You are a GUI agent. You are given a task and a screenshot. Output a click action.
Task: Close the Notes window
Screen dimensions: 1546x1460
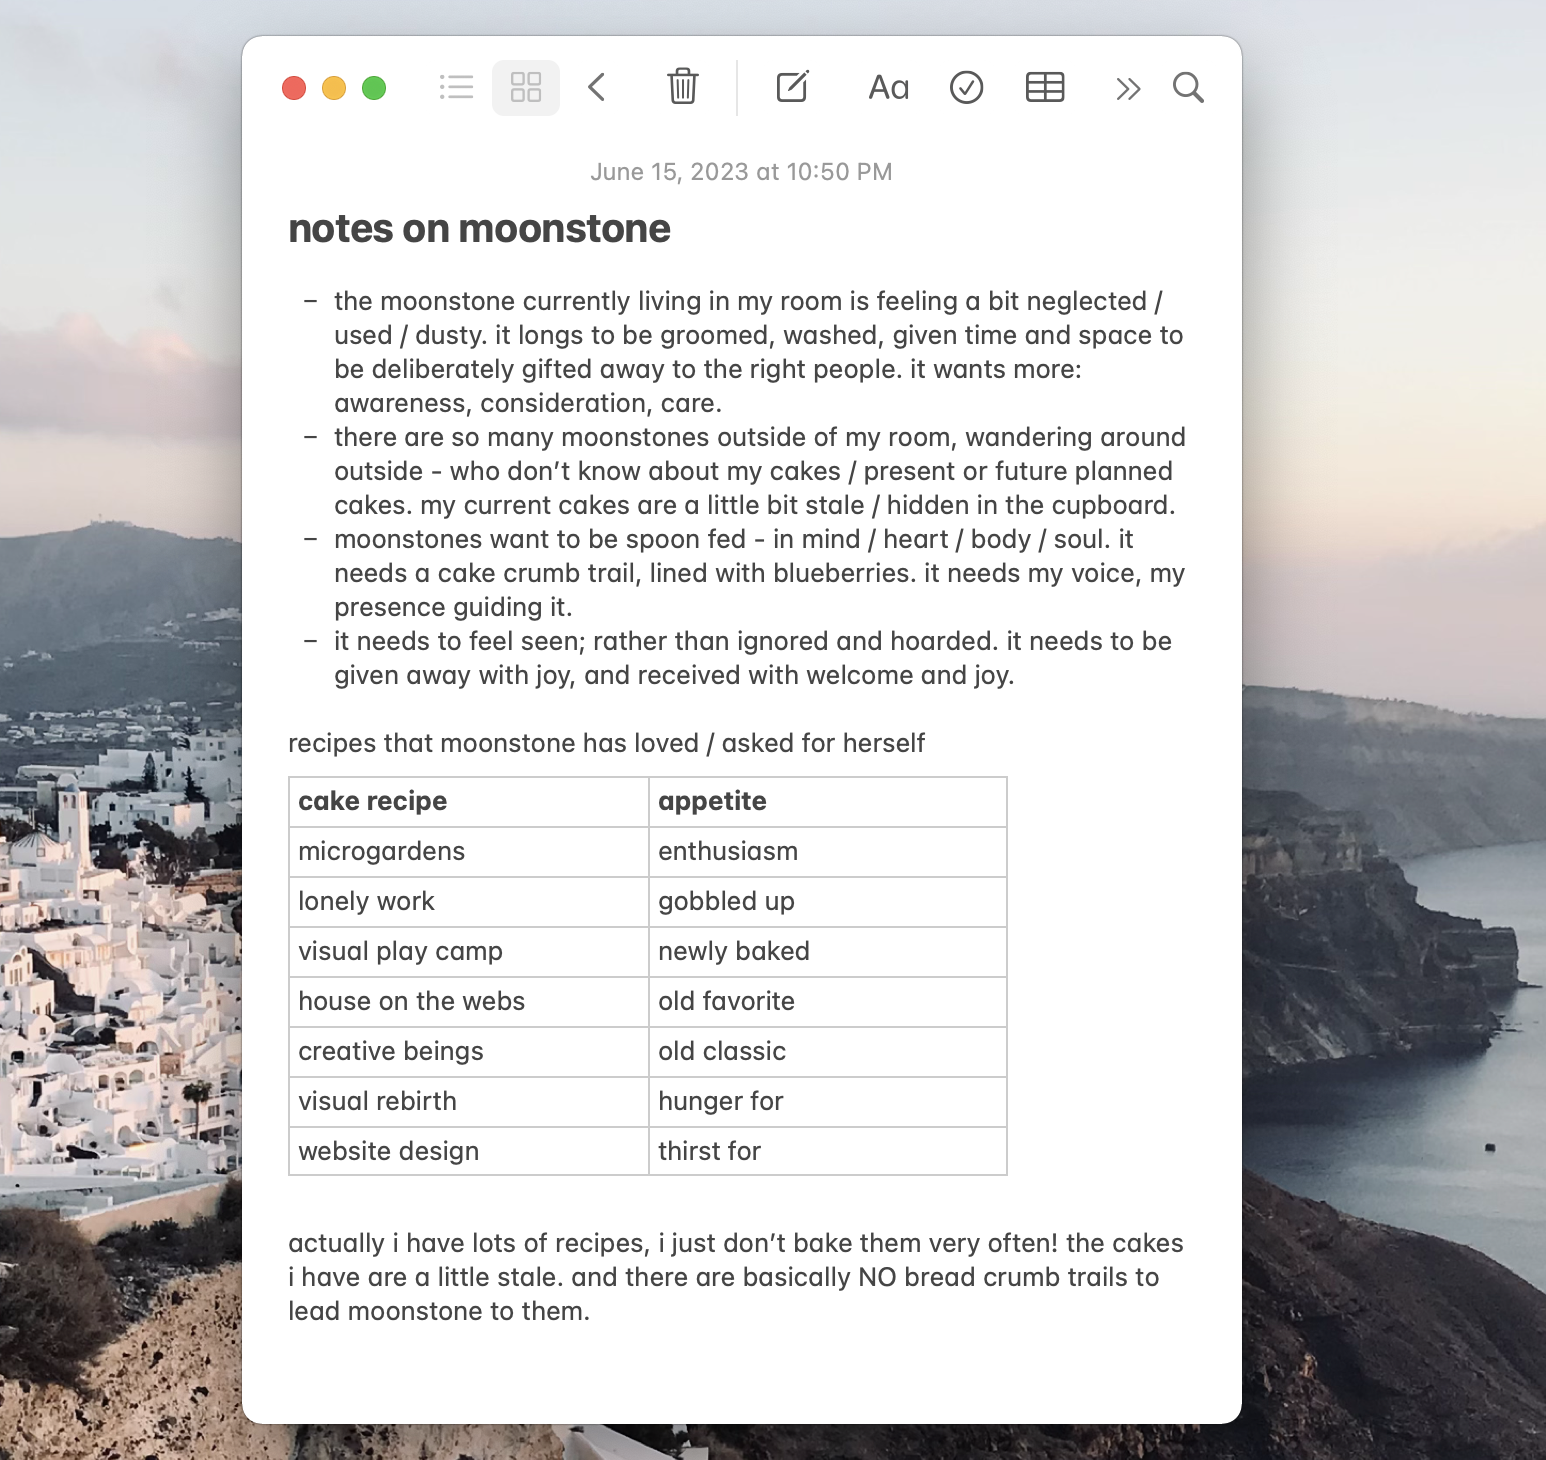[294, 88]
